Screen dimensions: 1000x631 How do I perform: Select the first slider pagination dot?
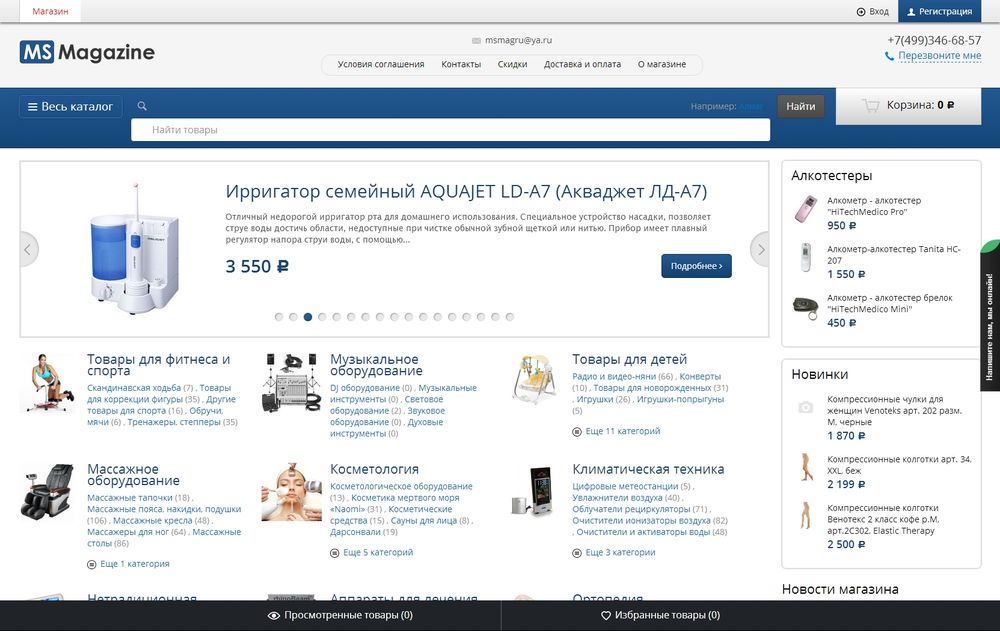(x=279, y=316)
